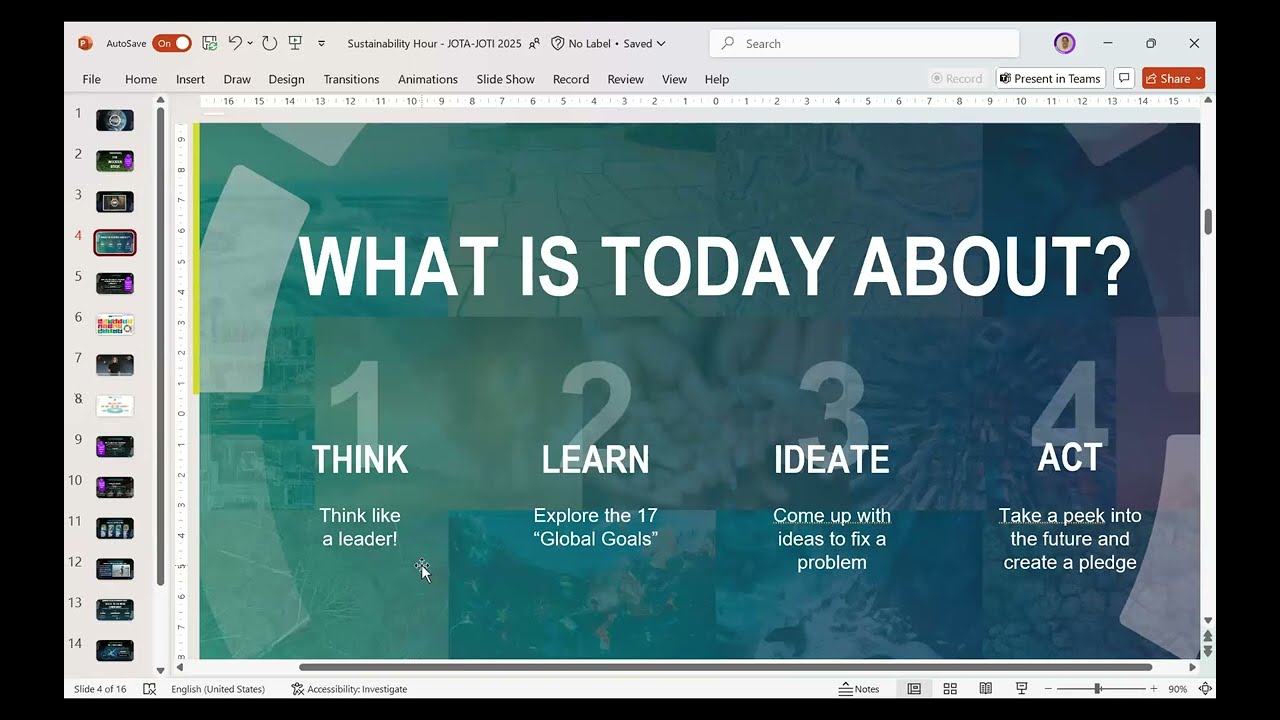Select slide 6 thumbnail
The width and height of the screenshot is (1280, 720).
click(115, 324)
